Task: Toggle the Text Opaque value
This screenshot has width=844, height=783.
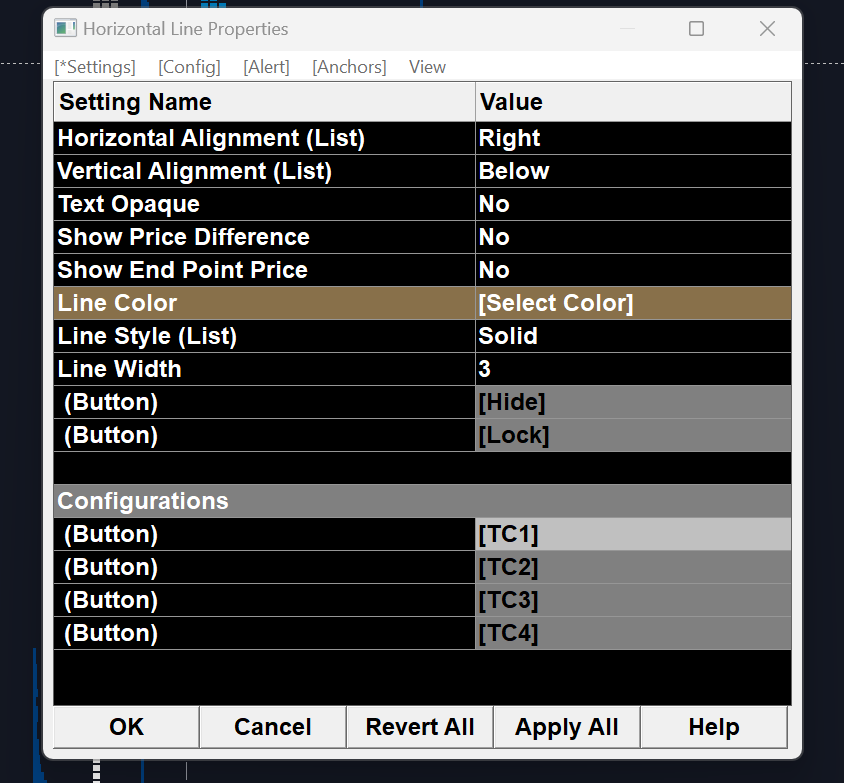Action: 632,204
